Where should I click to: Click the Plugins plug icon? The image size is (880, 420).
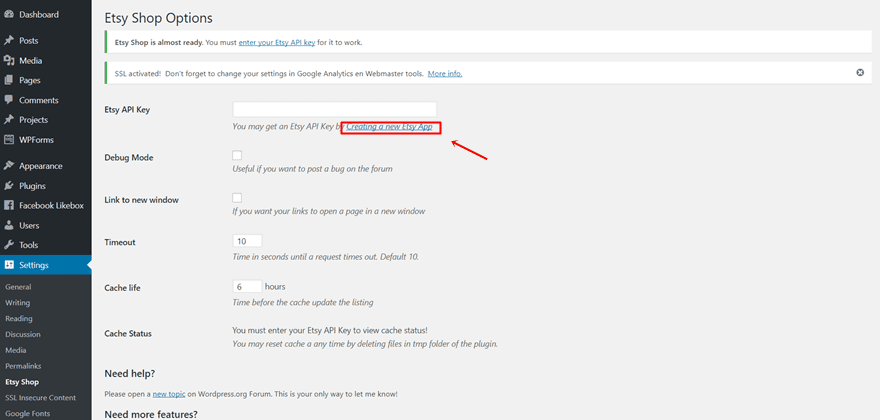pos(8,186)
